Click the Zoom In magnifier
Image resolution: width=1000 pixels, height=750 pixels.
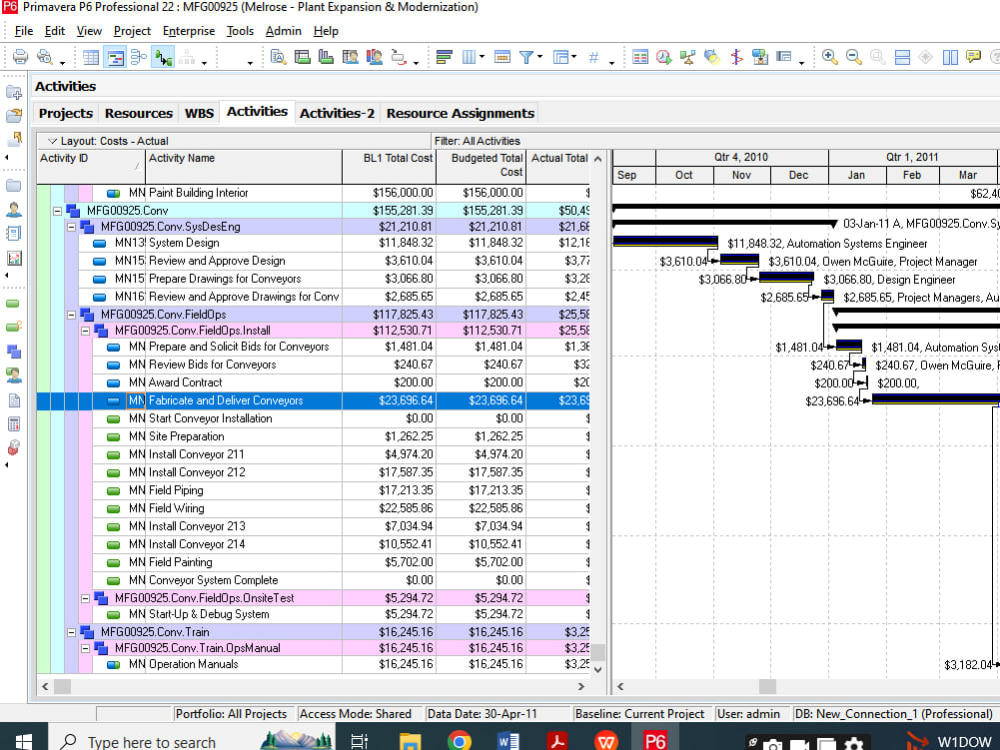[830, 57]
